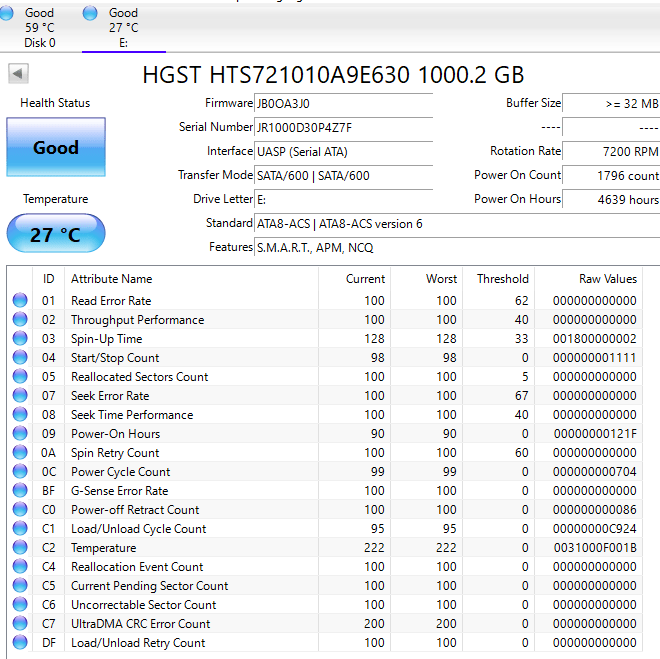660x659 pixels.
Task: Click status orb for Read Error Rate
Action: (x=20, y=300)
